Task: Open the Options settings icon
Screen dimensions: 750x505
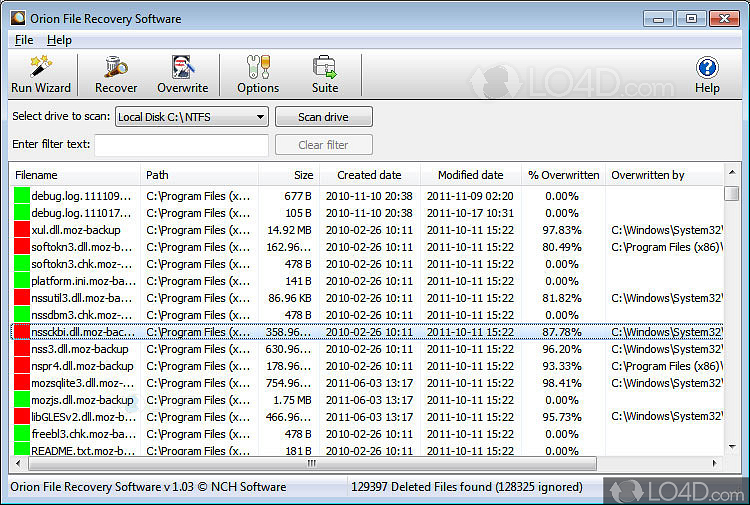Action: 258,74
